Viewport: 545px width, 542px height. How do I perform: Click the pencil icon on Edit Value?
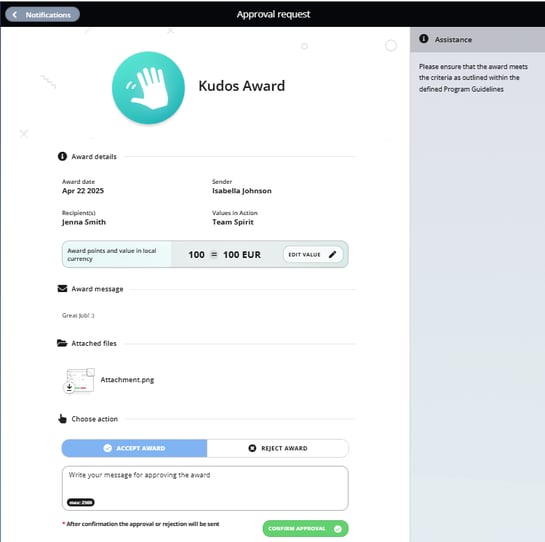tap(333, 254)
